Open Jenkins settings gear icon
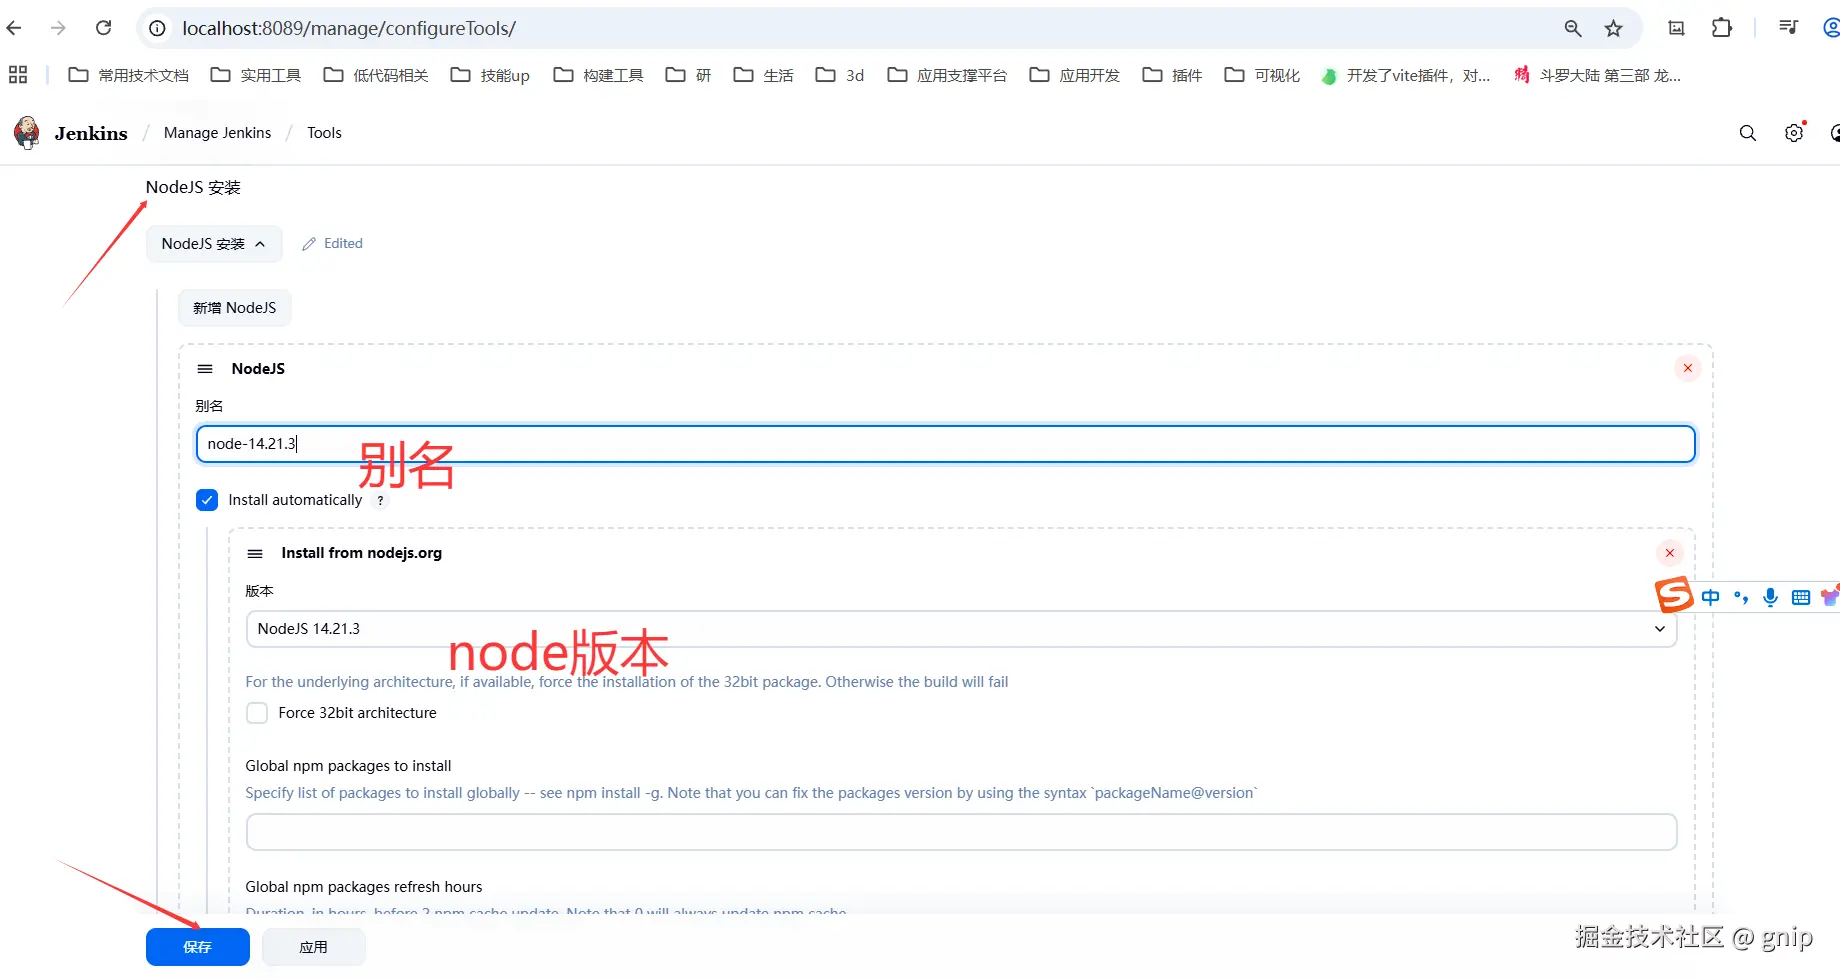 click(x=1795, y=132)
